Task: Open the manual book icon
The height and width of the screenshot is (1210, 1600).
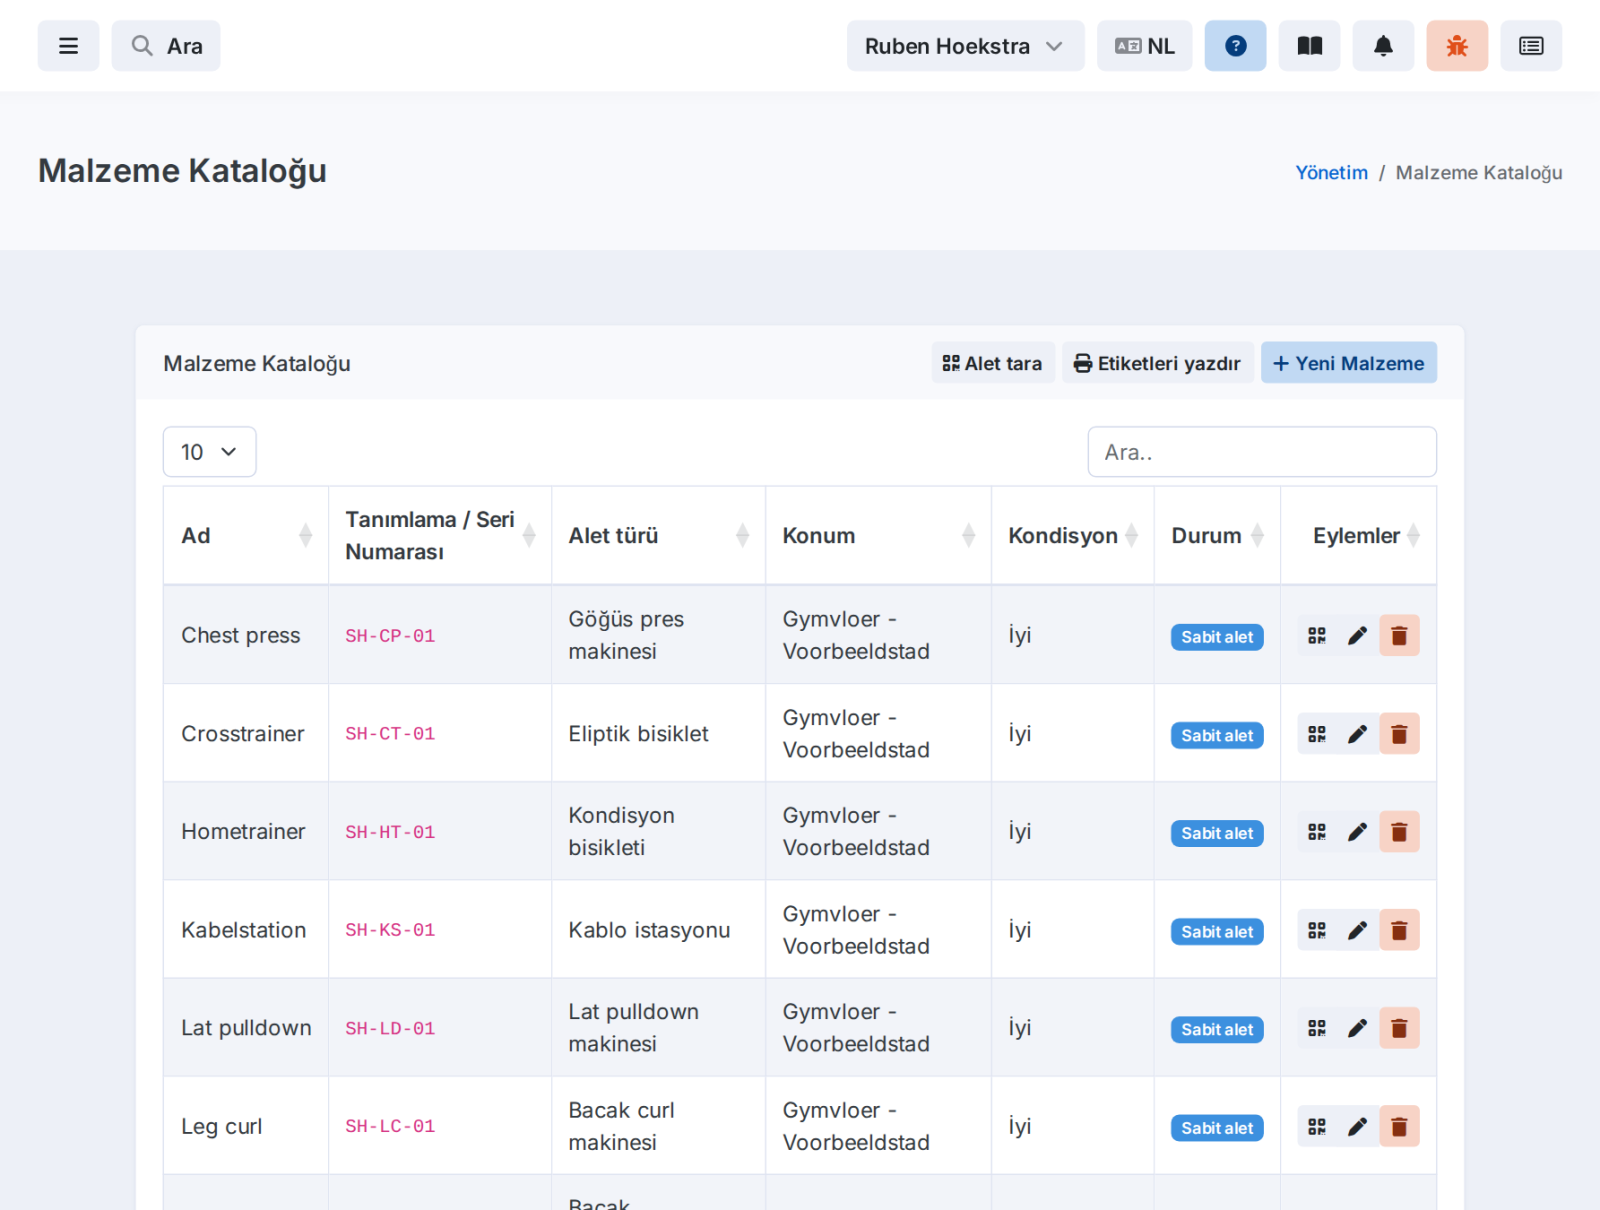Action: pyautogui.click(x=1309, y=46)
